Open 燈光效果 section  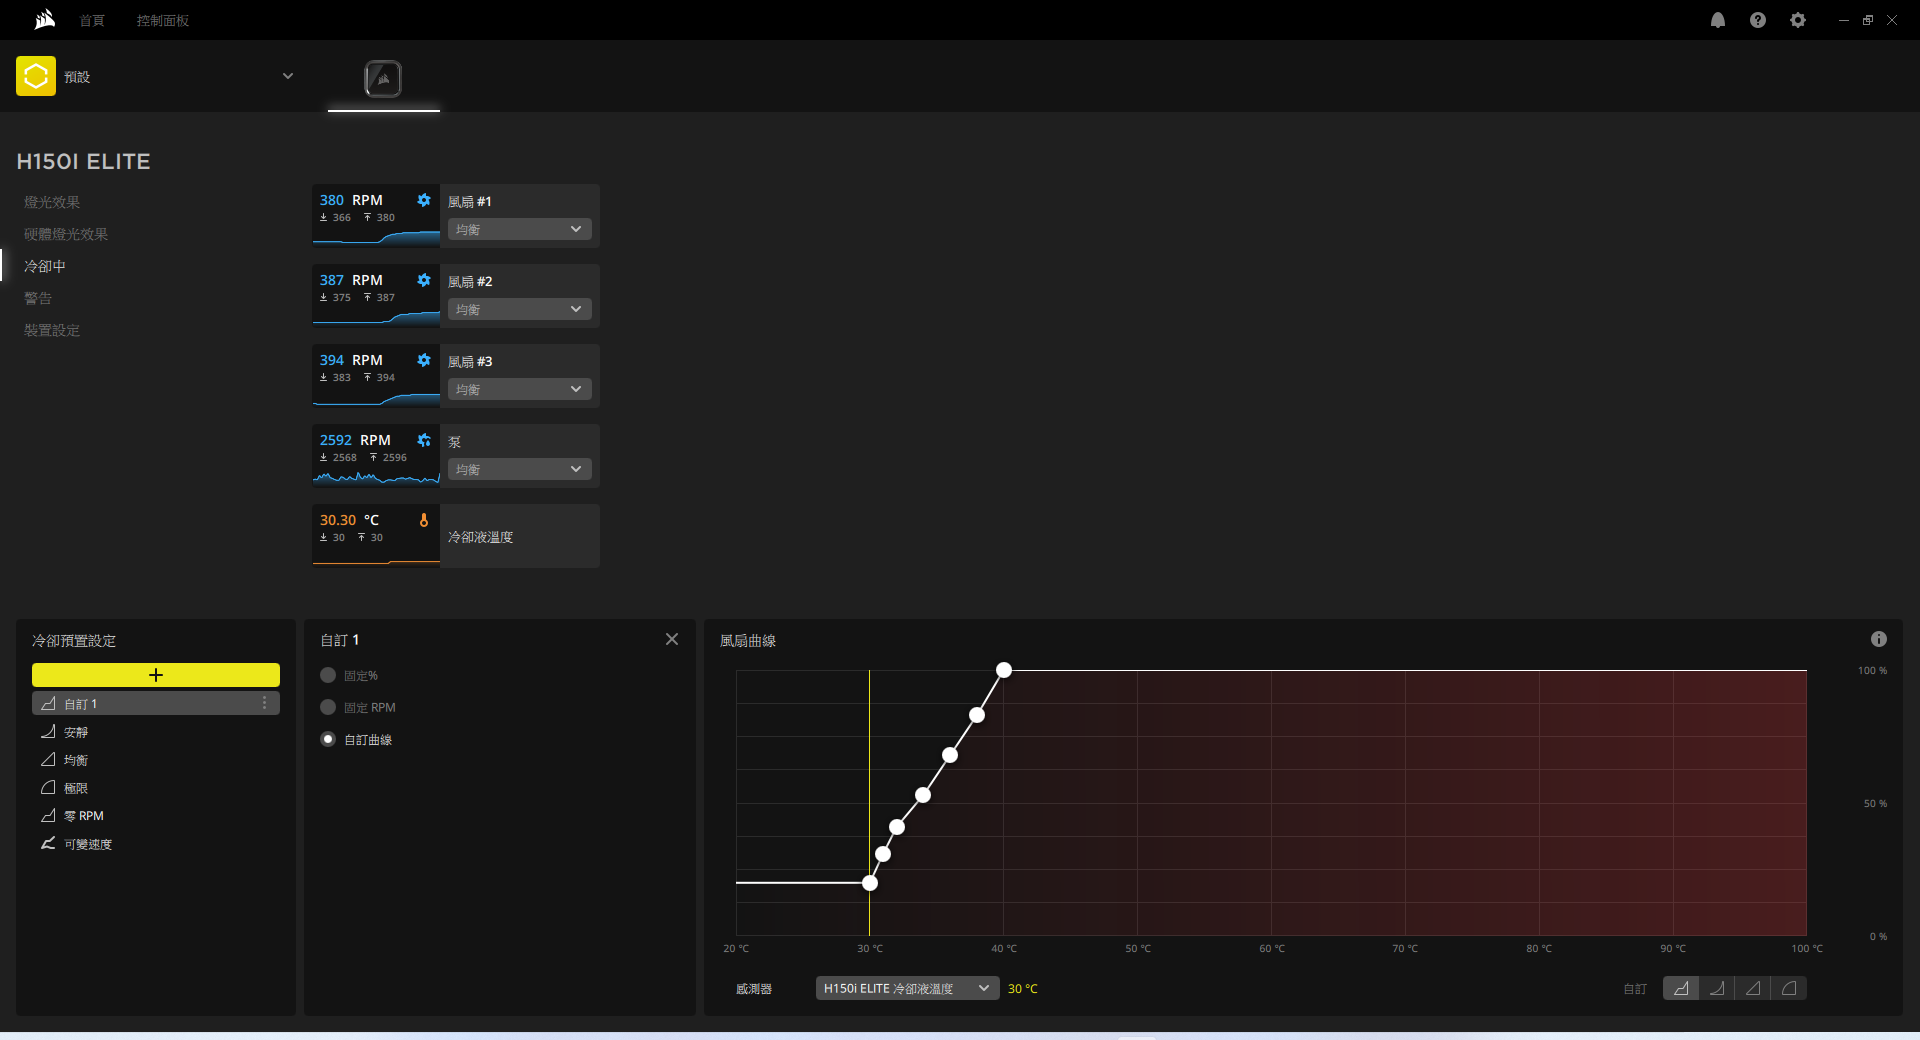pos(52,202)
